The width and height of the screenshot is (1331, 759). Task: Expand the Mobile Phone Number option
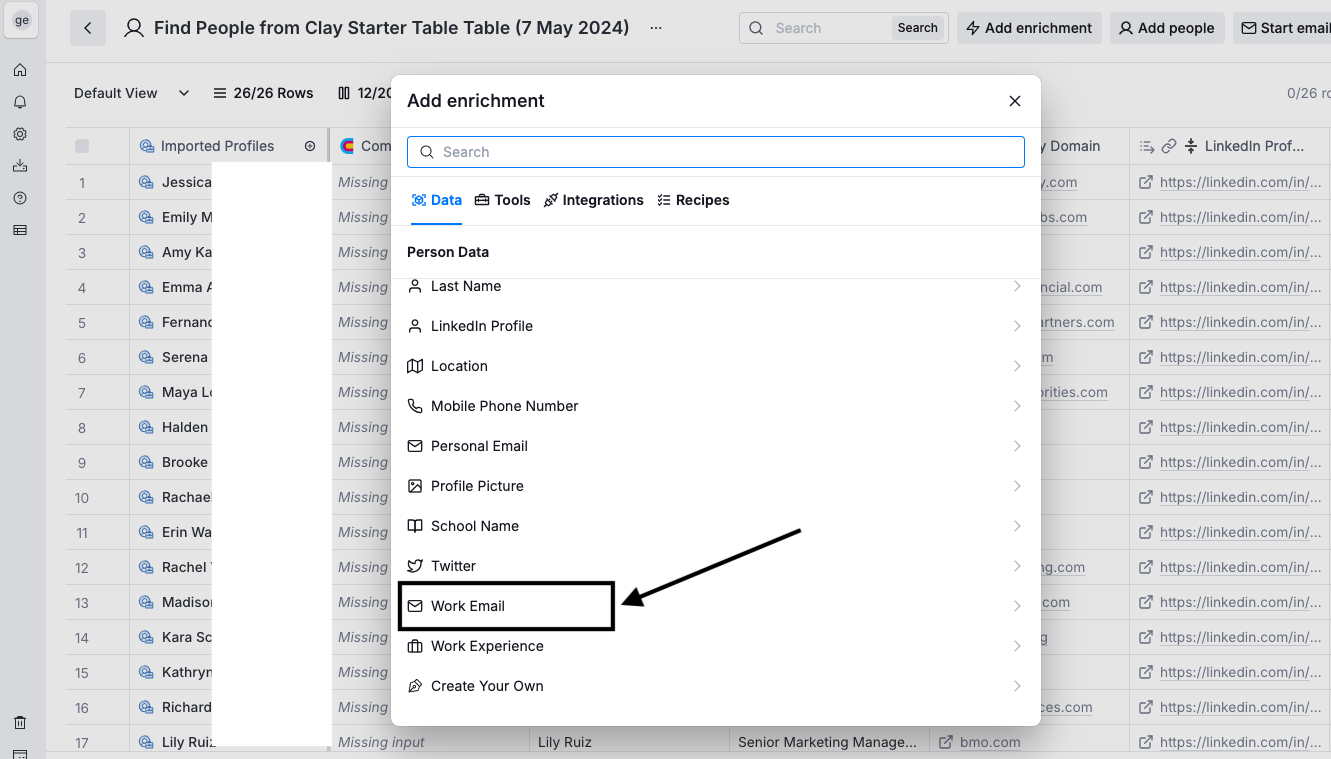click(714, 406)
